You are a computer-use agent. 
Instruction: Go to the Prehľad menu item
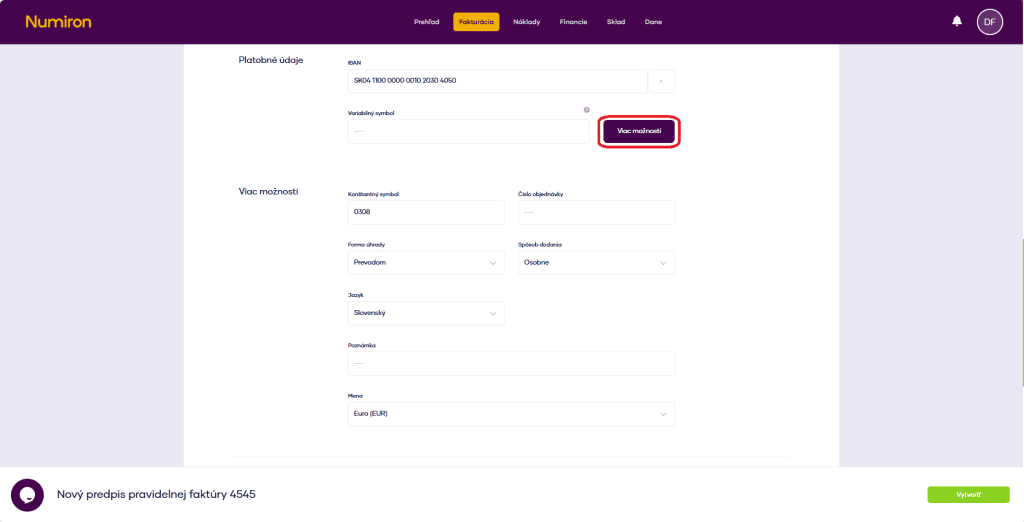click(x=427, y=22)
